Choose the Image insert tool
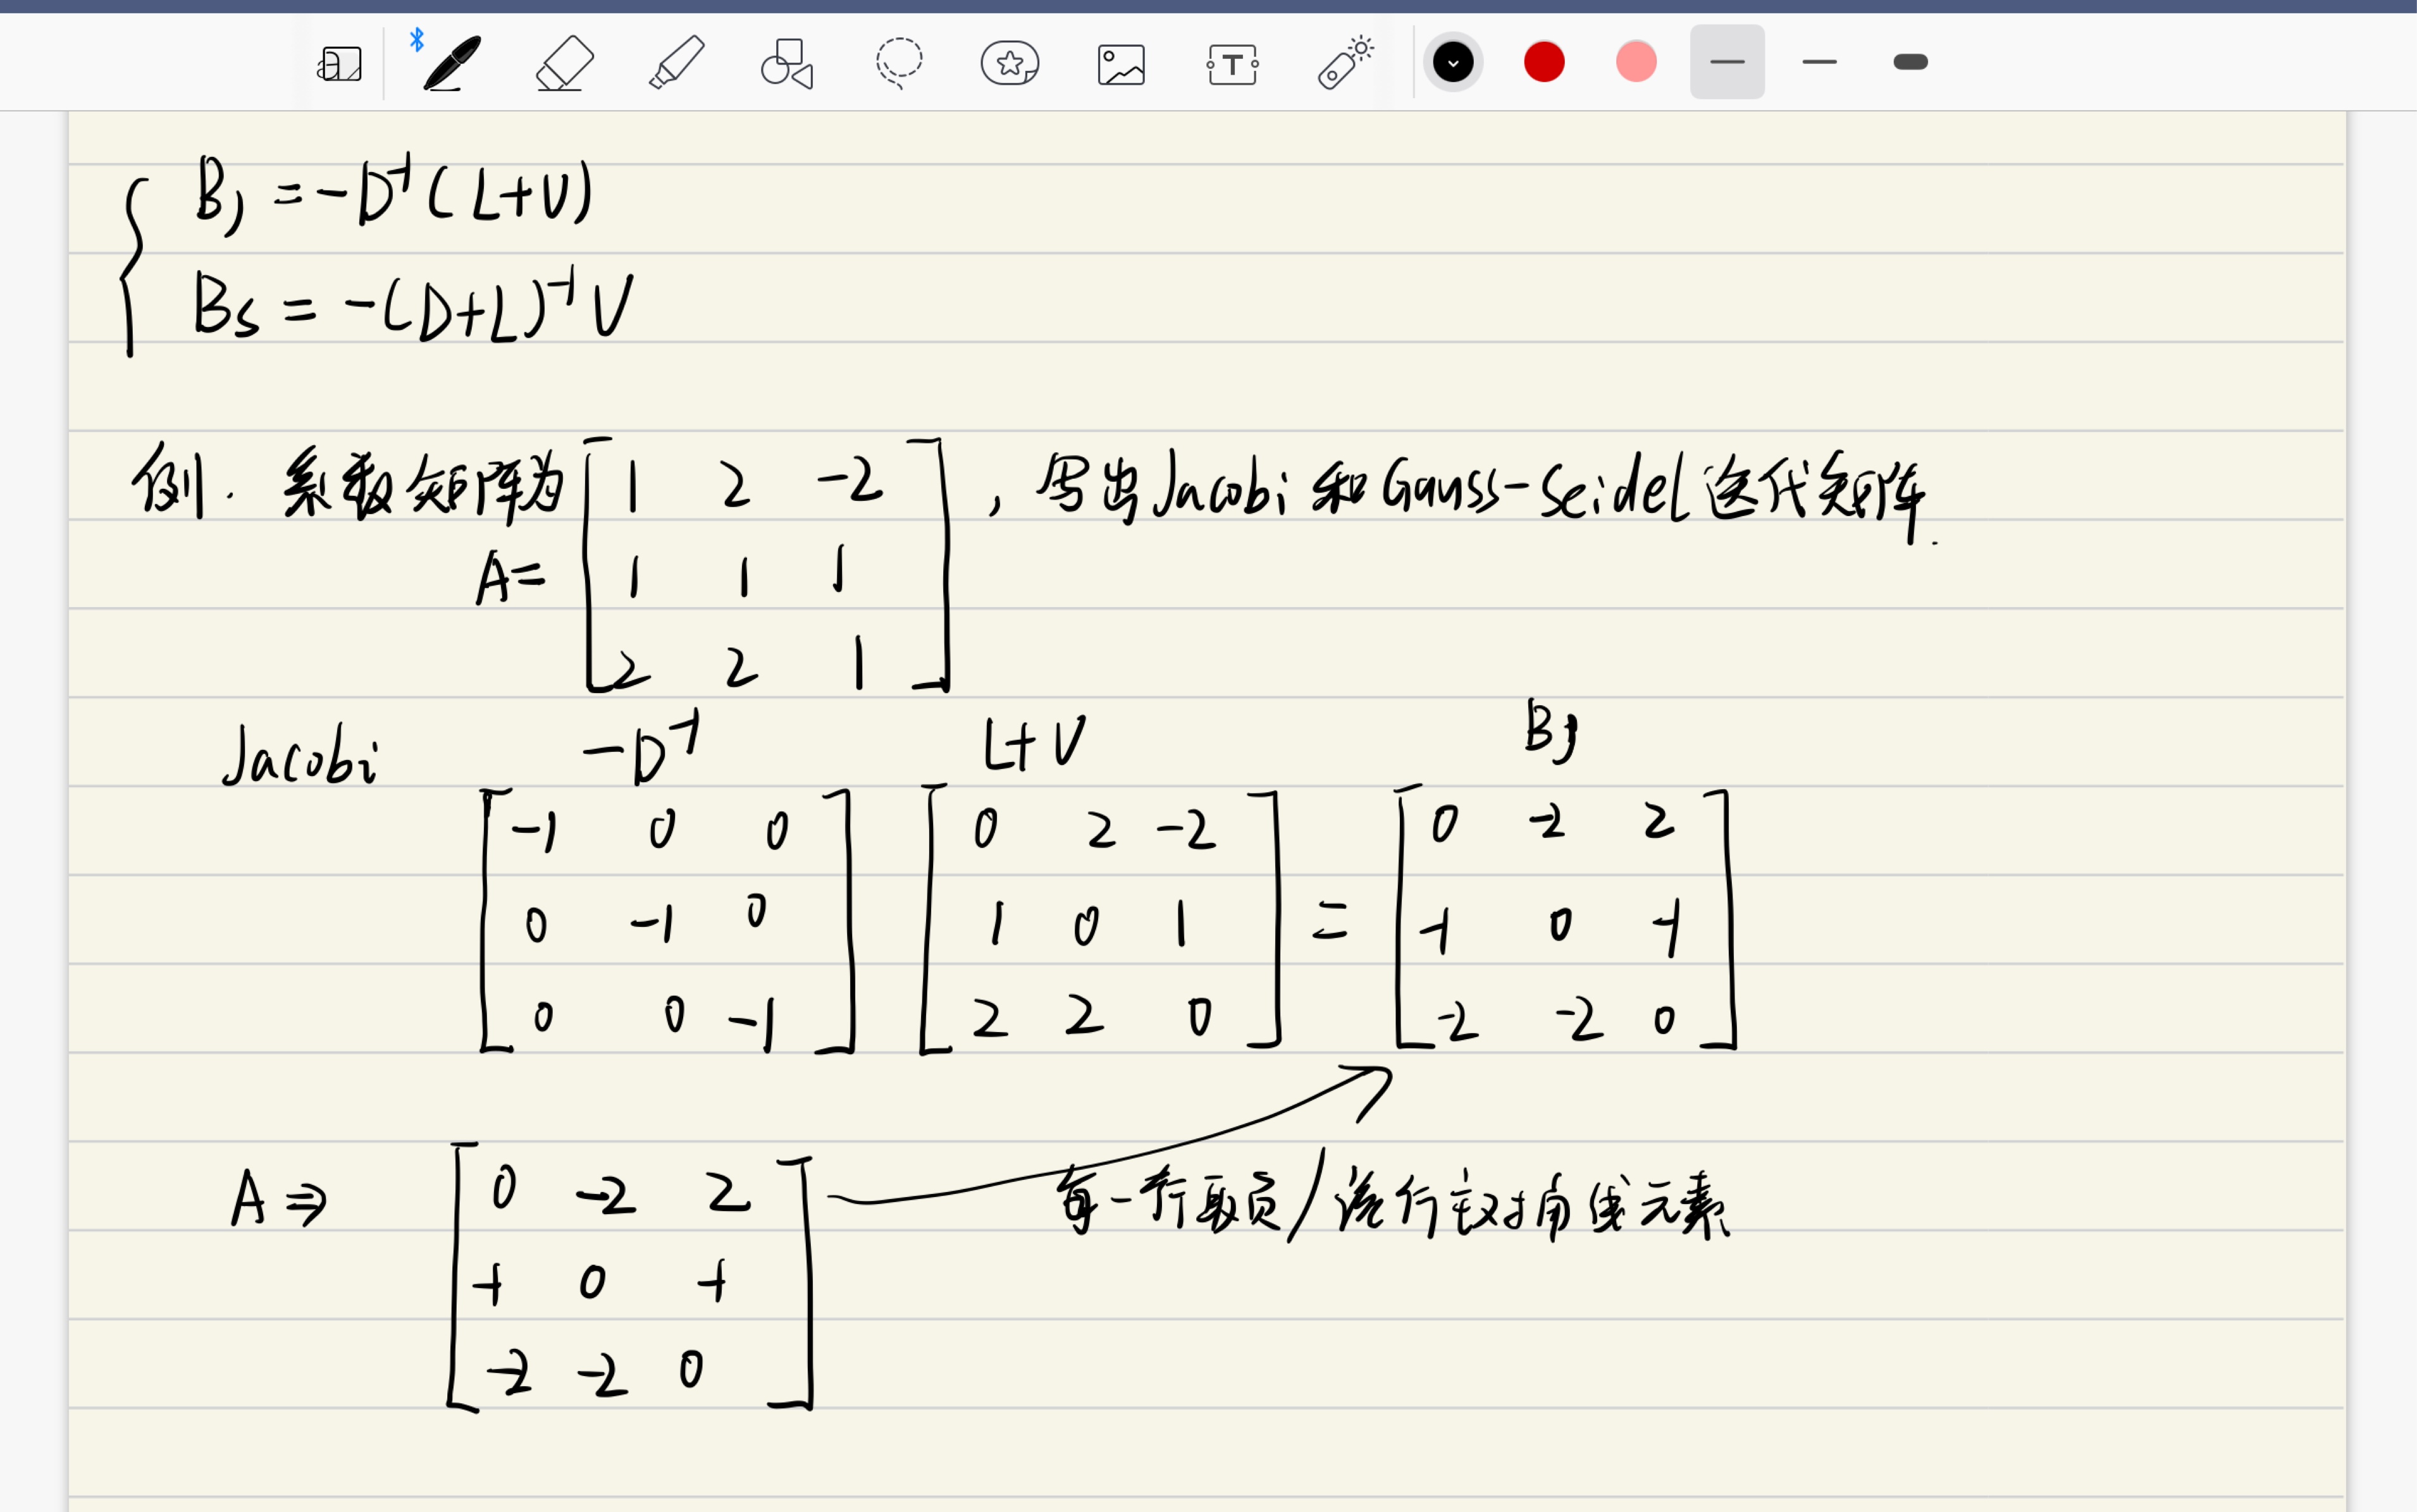2417x1512 pixels. coord(1121,65)
